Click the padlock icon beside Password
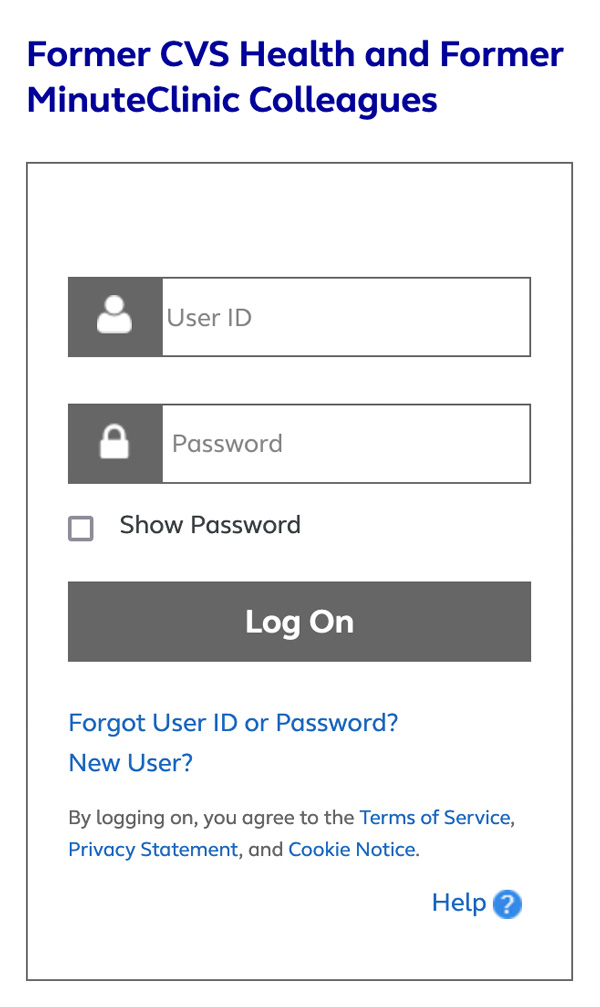 [x=114, y=441]
